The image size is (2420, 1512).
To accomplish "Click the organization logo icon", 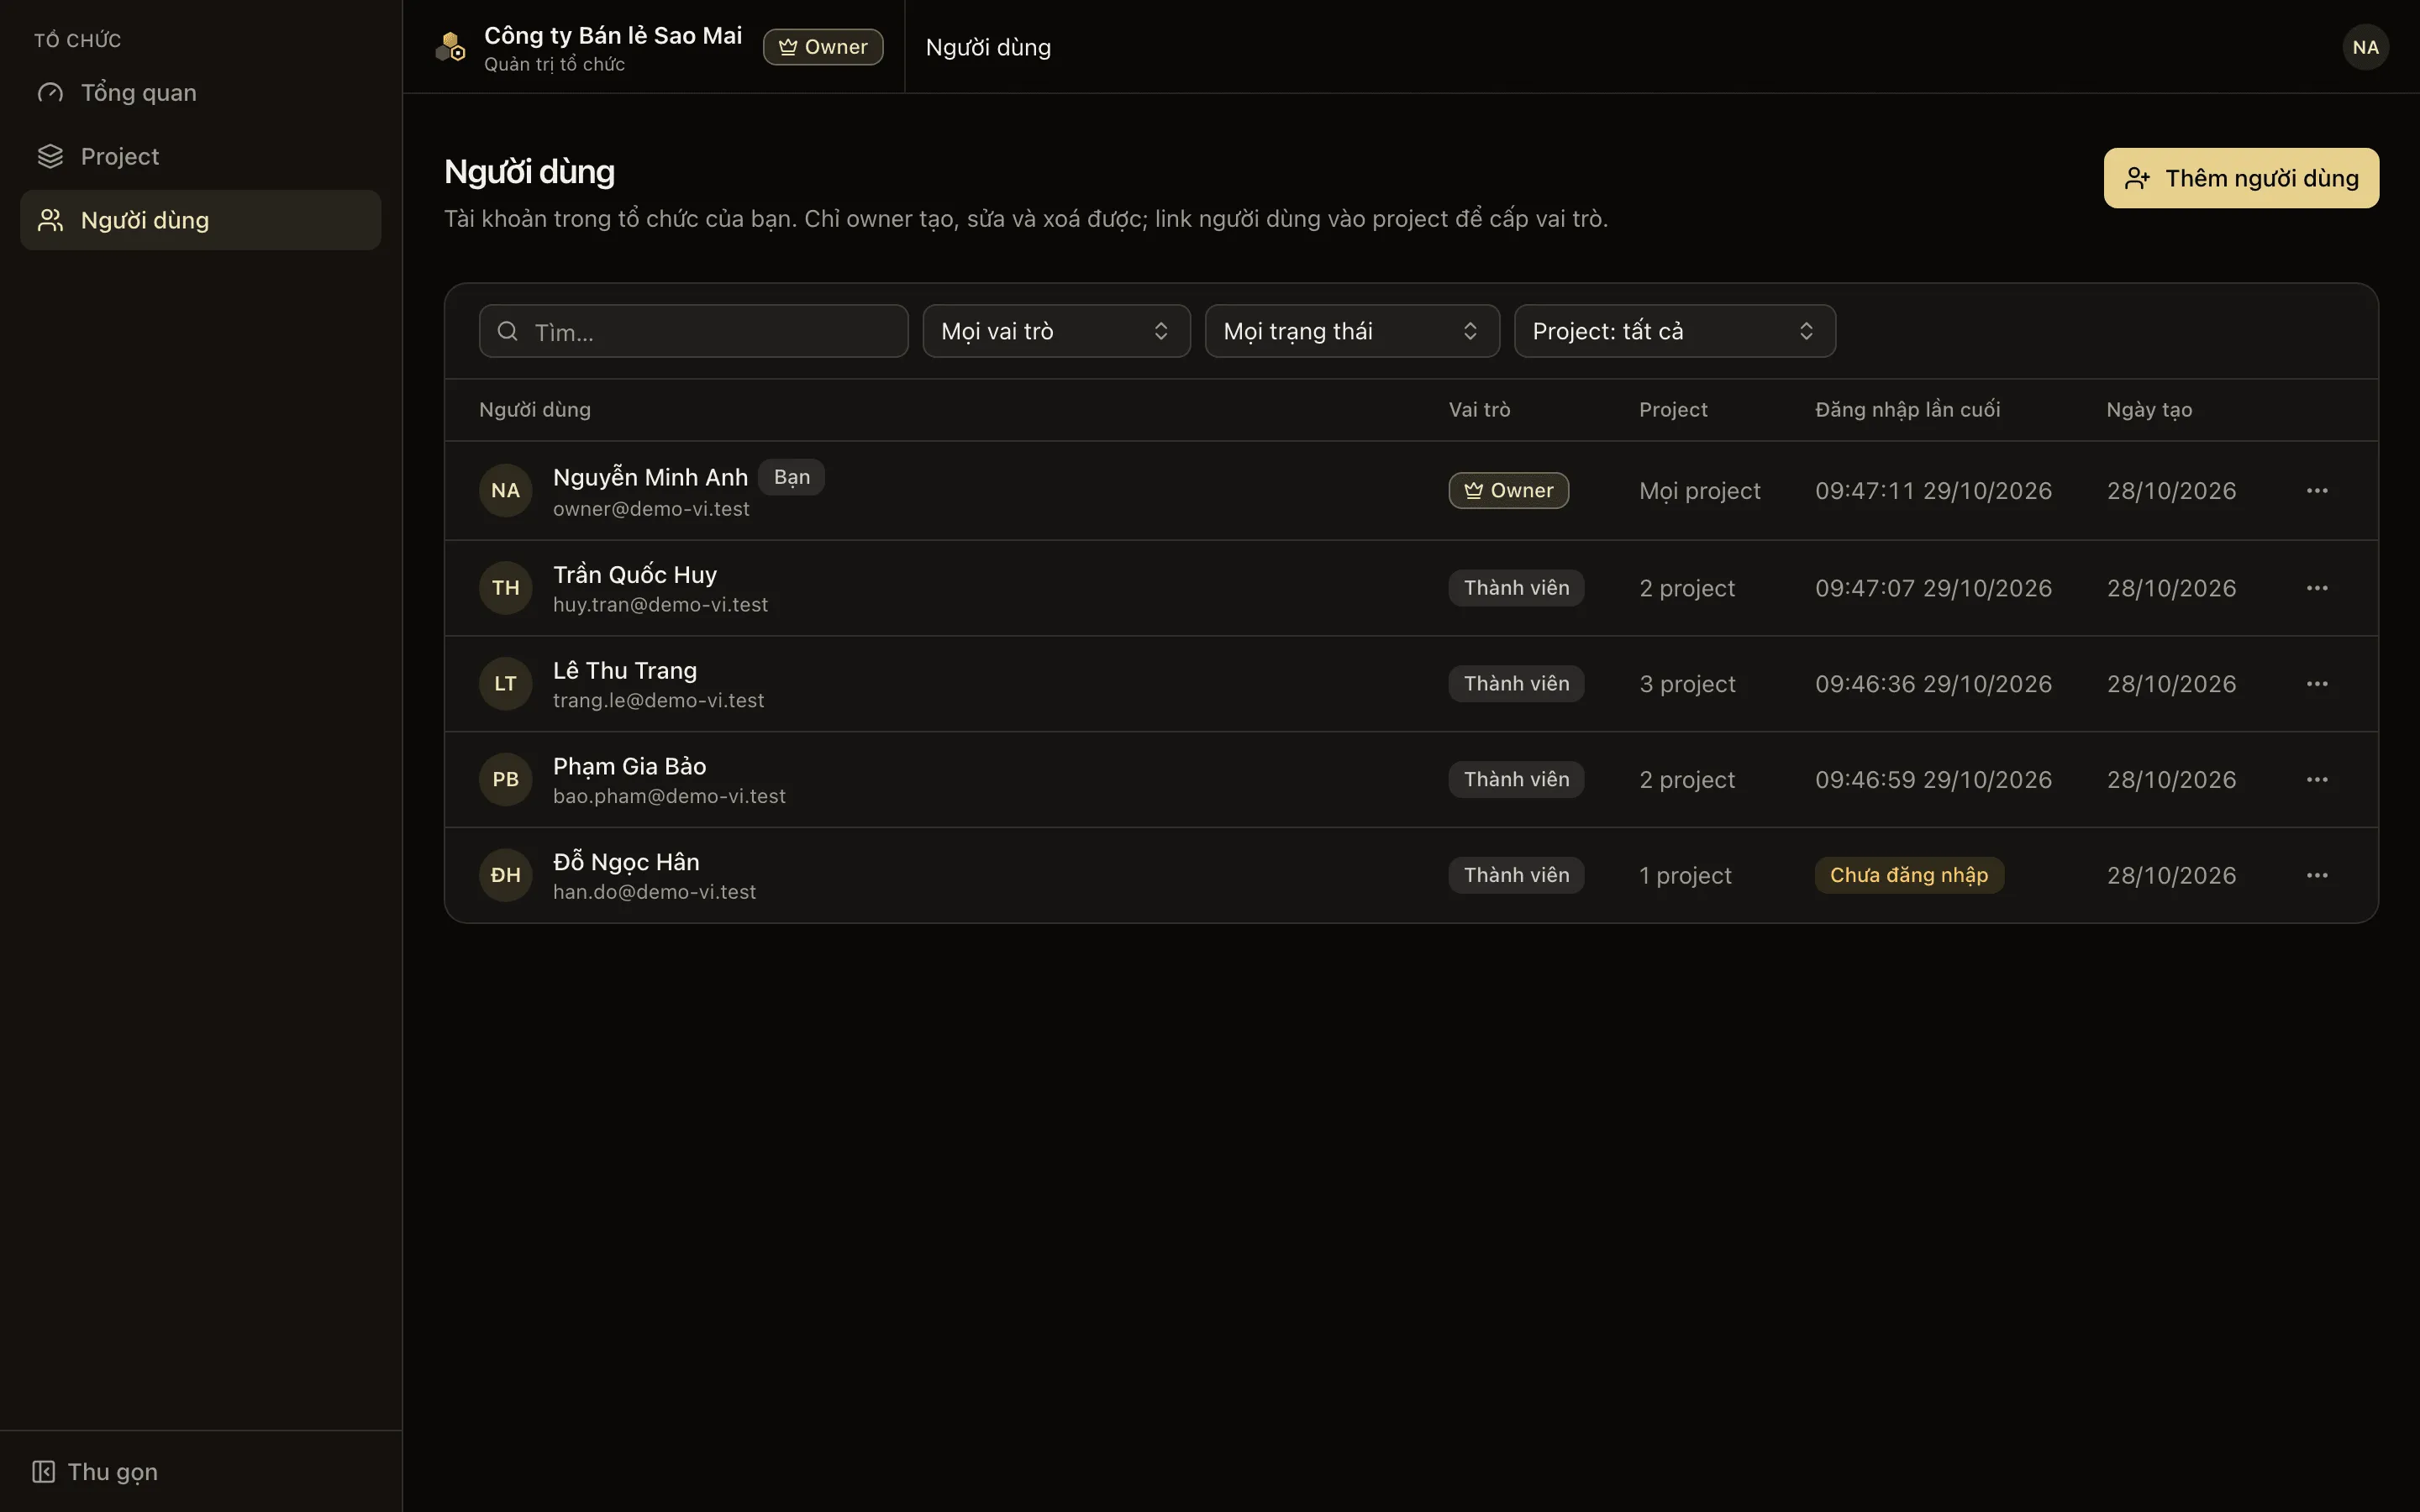I will pyautogui.click(x=450, y=47).
